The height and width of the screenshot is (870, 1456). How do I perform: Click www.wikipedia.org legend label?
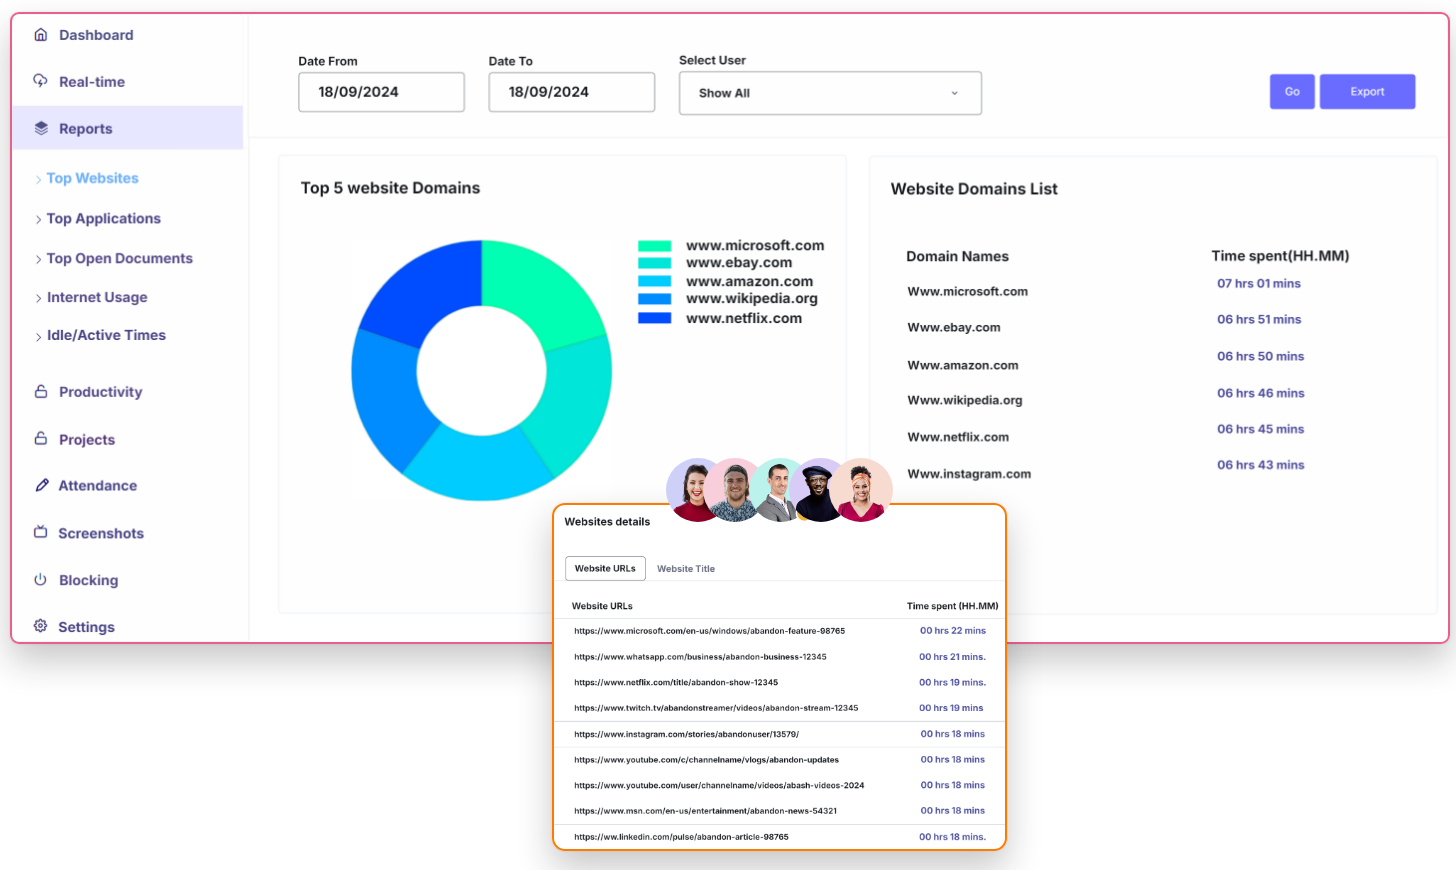pyautogui.click(x=752, y=298)
